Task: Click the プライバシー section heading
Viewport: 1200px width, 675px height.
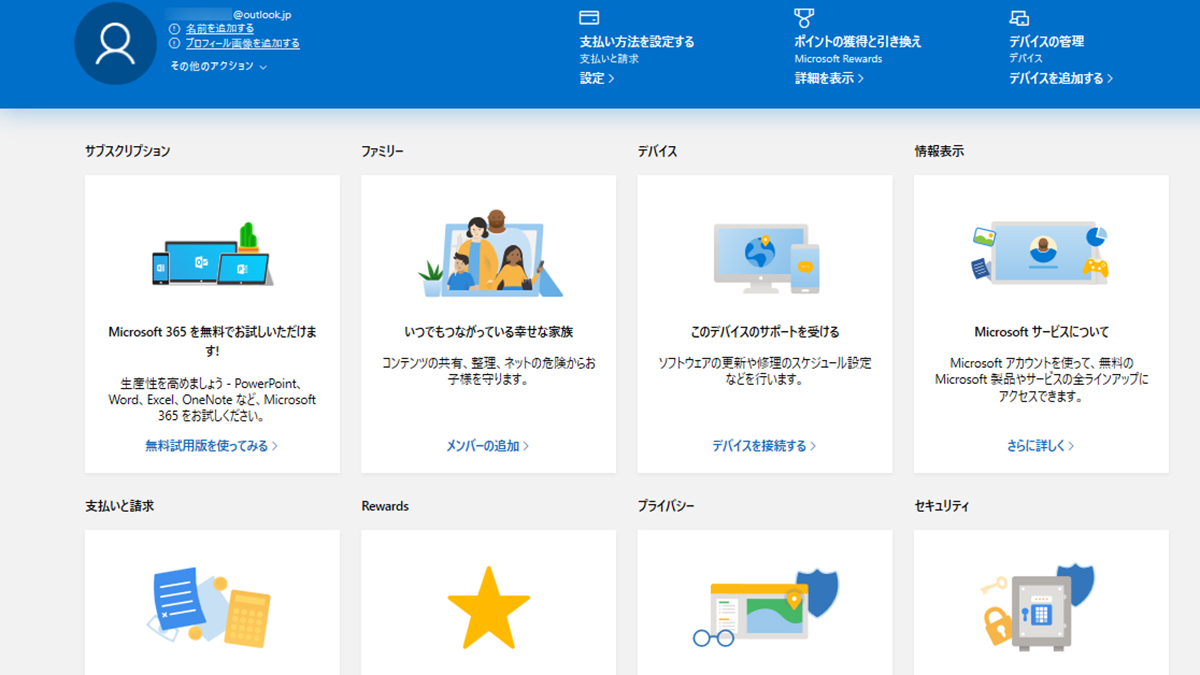Action: pyautogui.click(x=666, y=506)
